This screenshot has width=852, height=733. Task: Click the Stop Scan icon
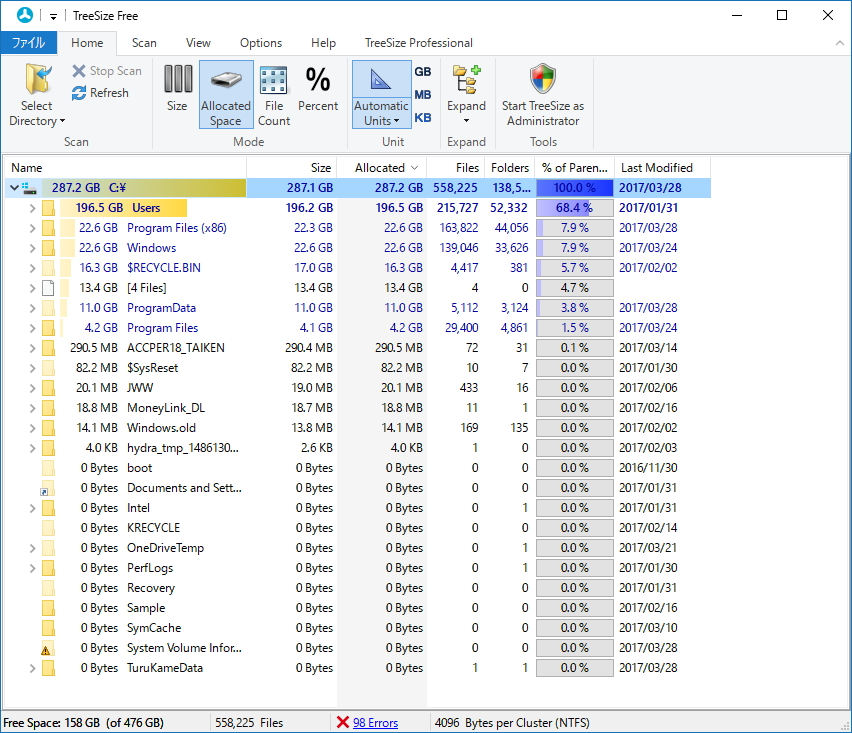click(79, 71)
